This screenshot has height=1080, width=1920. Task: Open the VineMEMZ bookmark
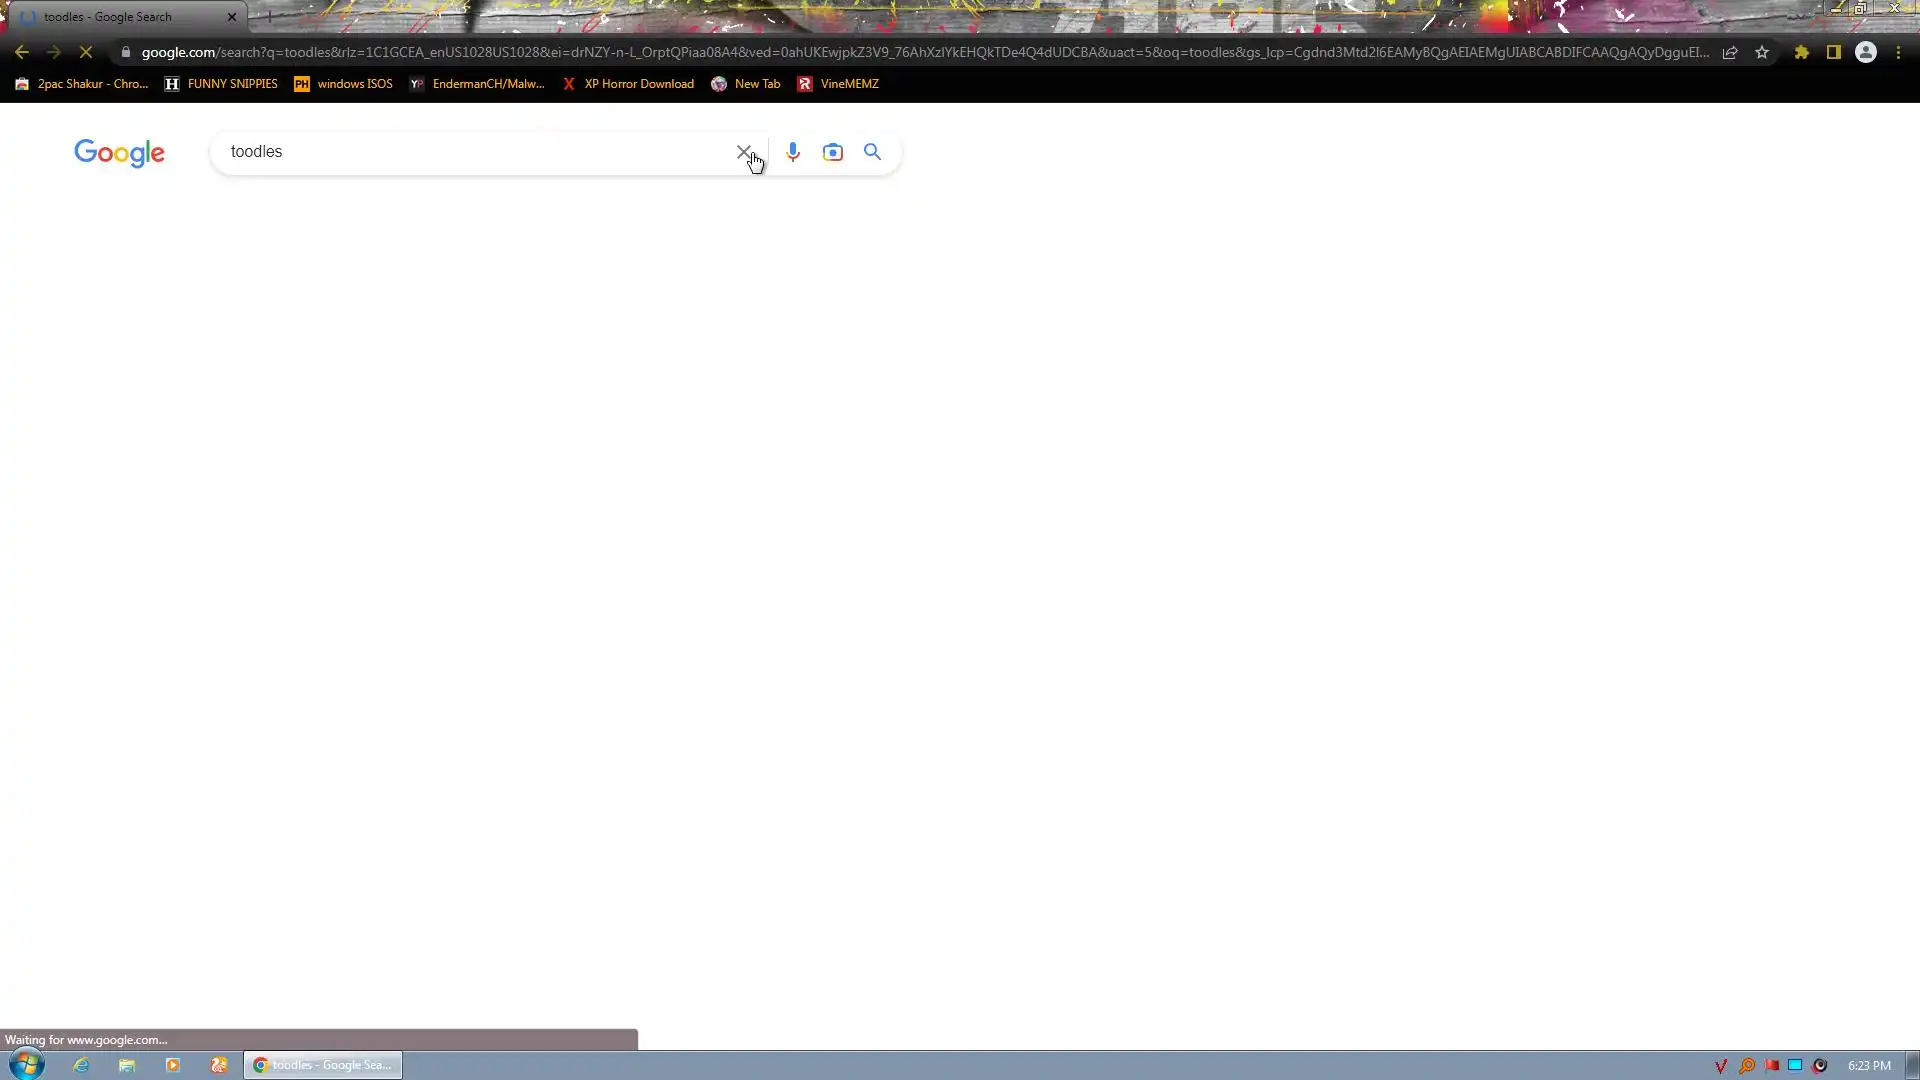pos(838,84)
